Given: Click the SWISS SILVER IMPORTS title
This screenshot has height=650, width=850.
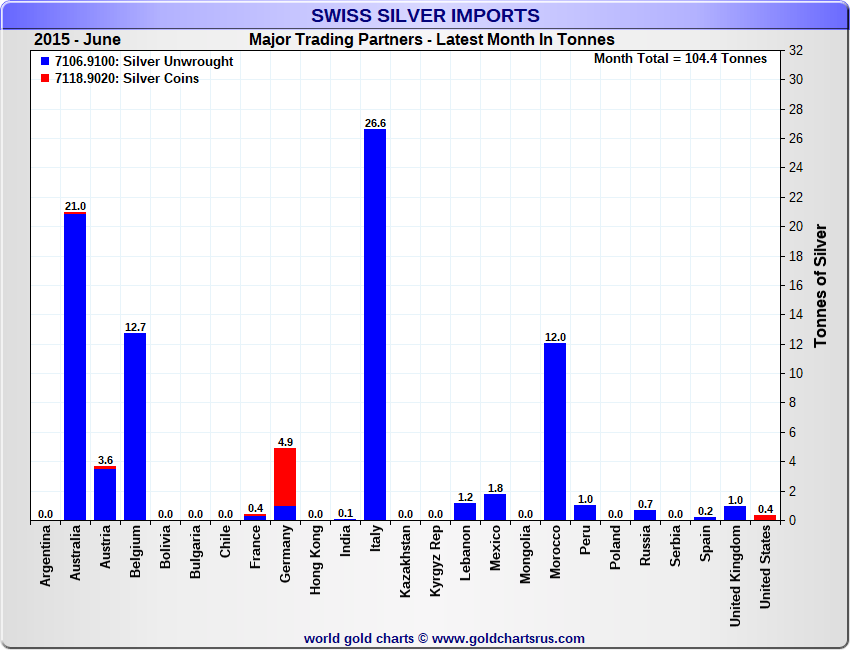Looking at the screenshot, I should click(x=425, y=16).
